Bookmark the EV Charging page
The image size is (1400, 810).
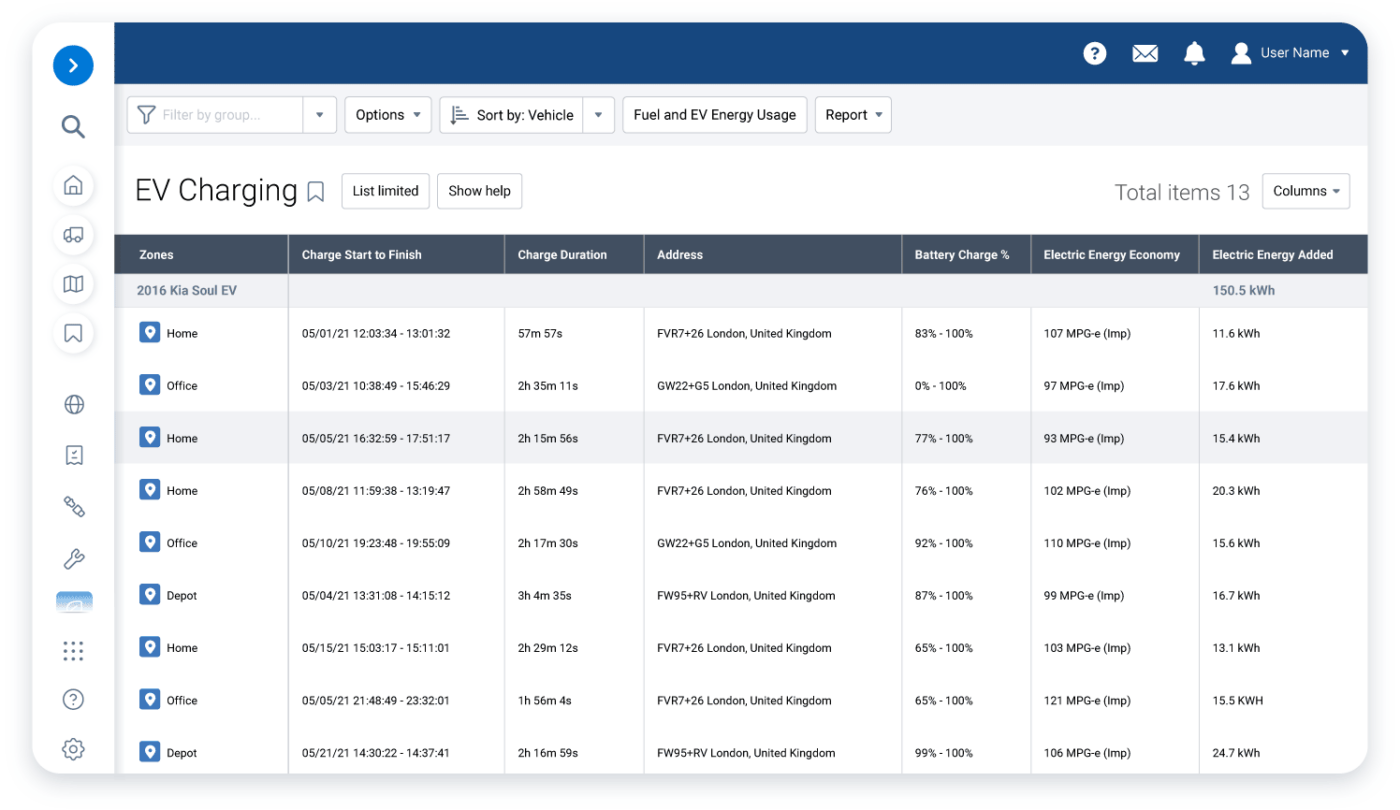316,191
